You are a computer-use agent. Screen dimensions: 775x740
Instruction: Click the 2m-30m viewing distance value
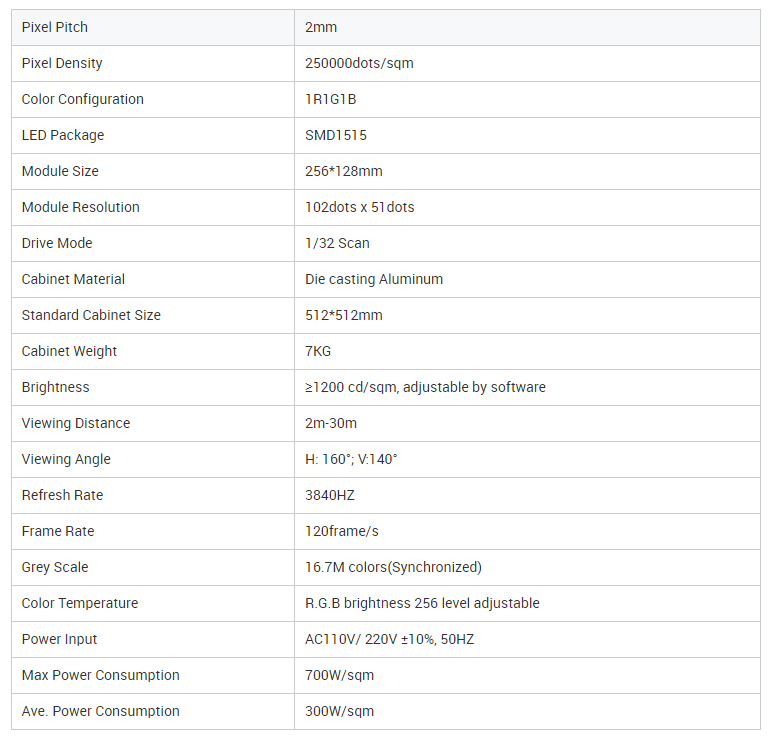pyautogui.click(x=331, y=423)
